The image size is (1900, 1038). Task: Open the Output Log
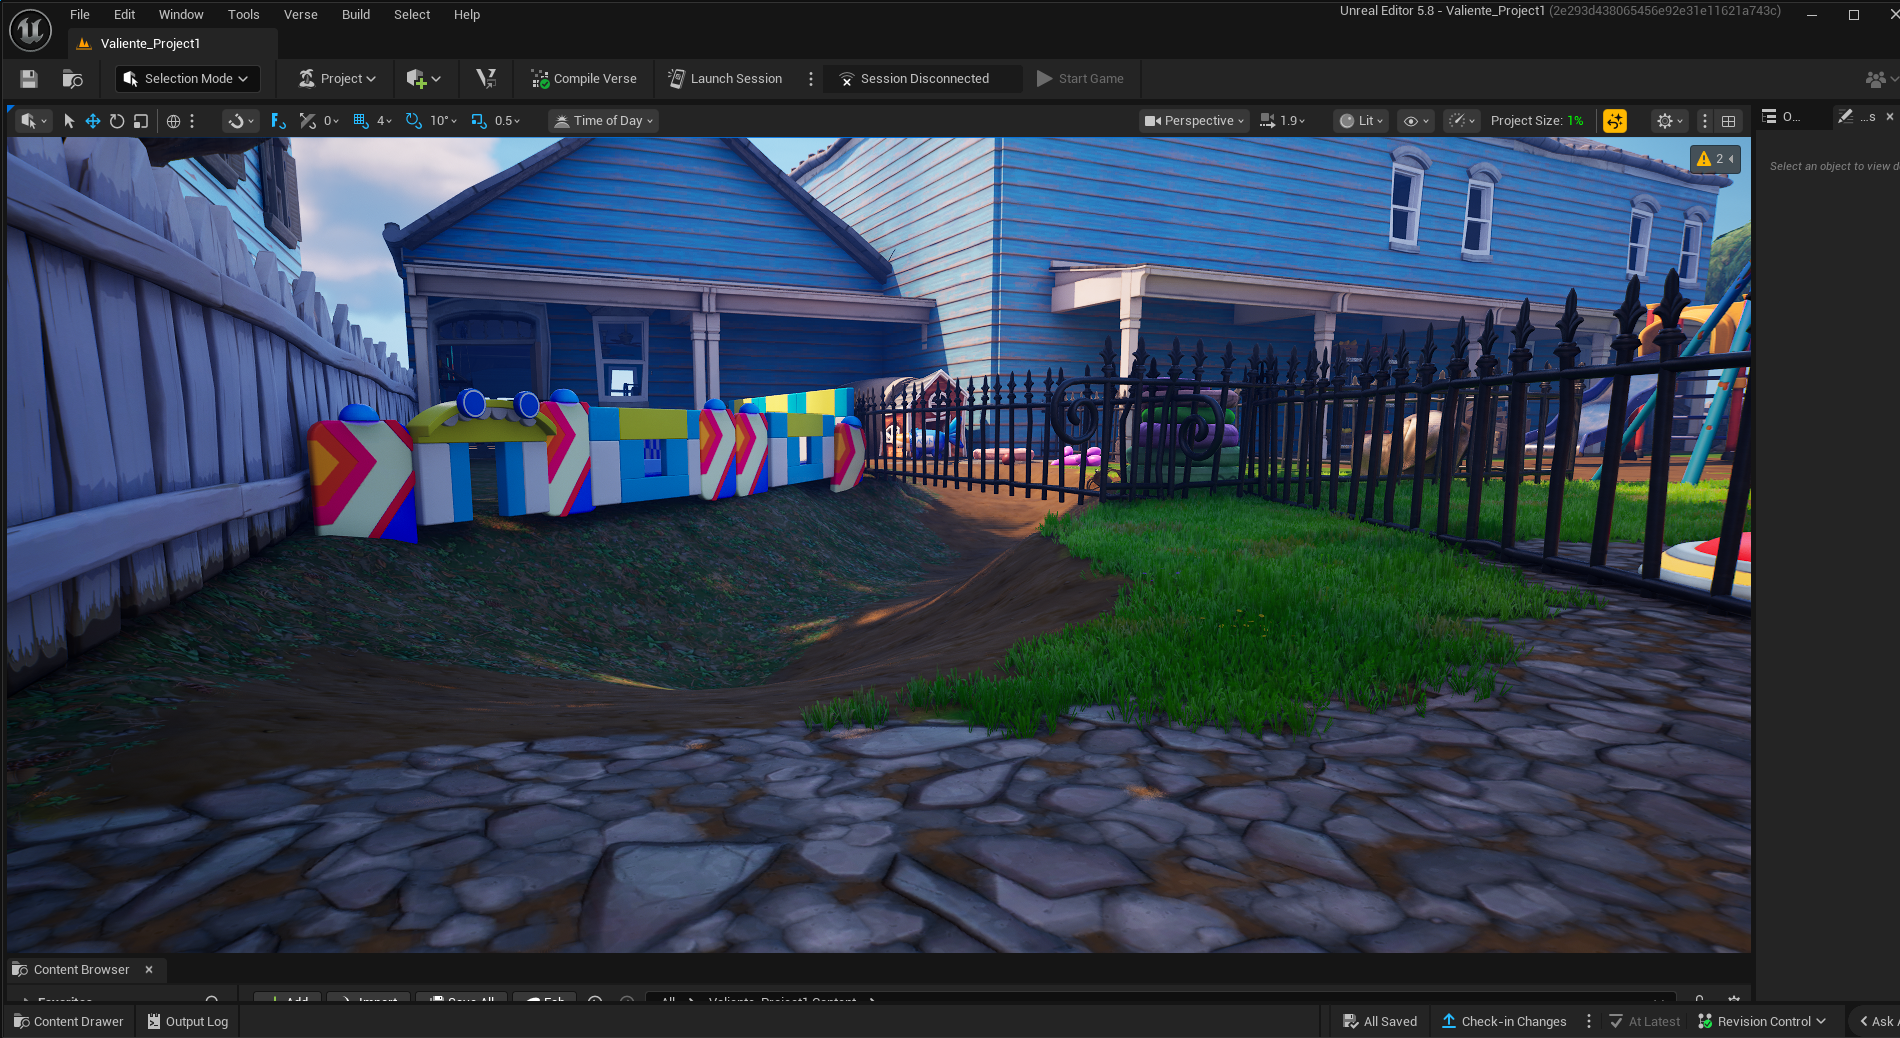[x=188, y=1022]
